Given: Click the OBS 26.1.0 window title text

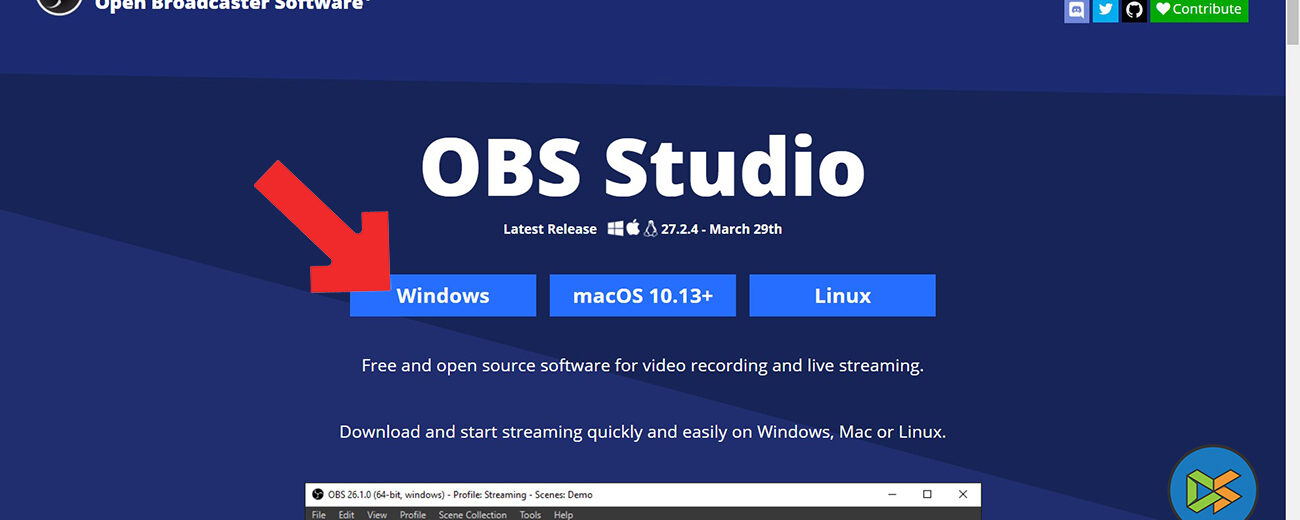Looking at the screenshot, I should pos(460,495).
